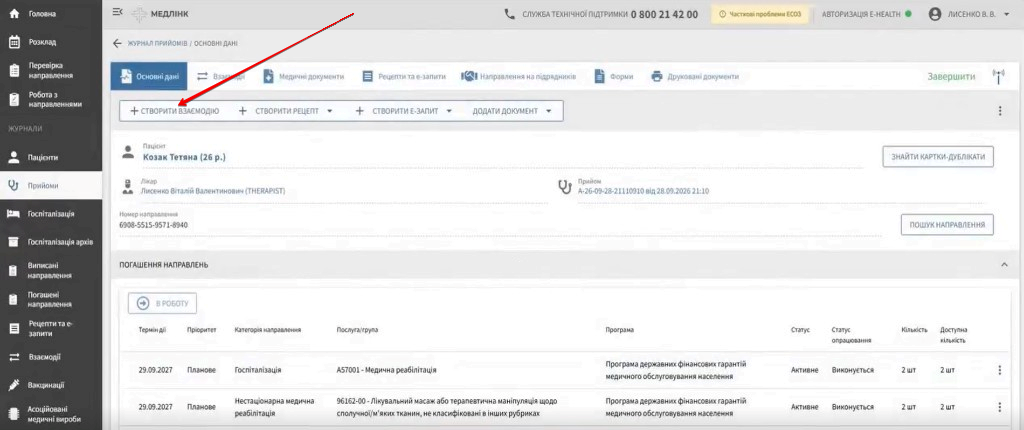1024x430 pixels.
Task: Click the user avatar icon
Action: click(x=936, y=14)
